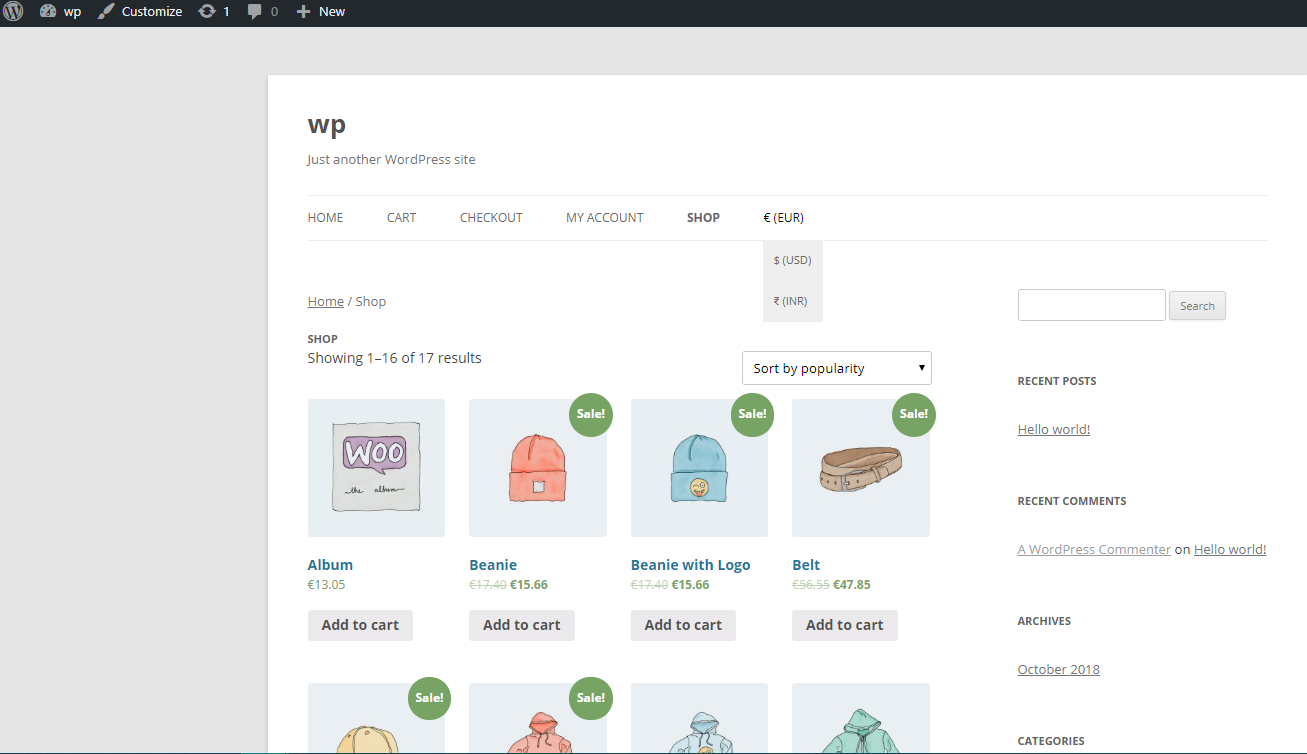Open the Belt product image

tap(861, 468)
